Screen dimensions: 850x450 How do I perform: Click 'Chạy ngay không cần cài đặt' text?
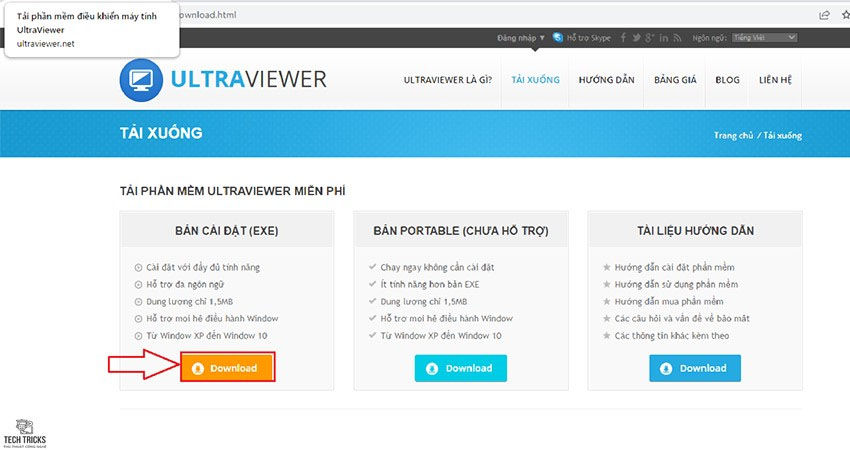pyautogui.click(x=437, y=267)
